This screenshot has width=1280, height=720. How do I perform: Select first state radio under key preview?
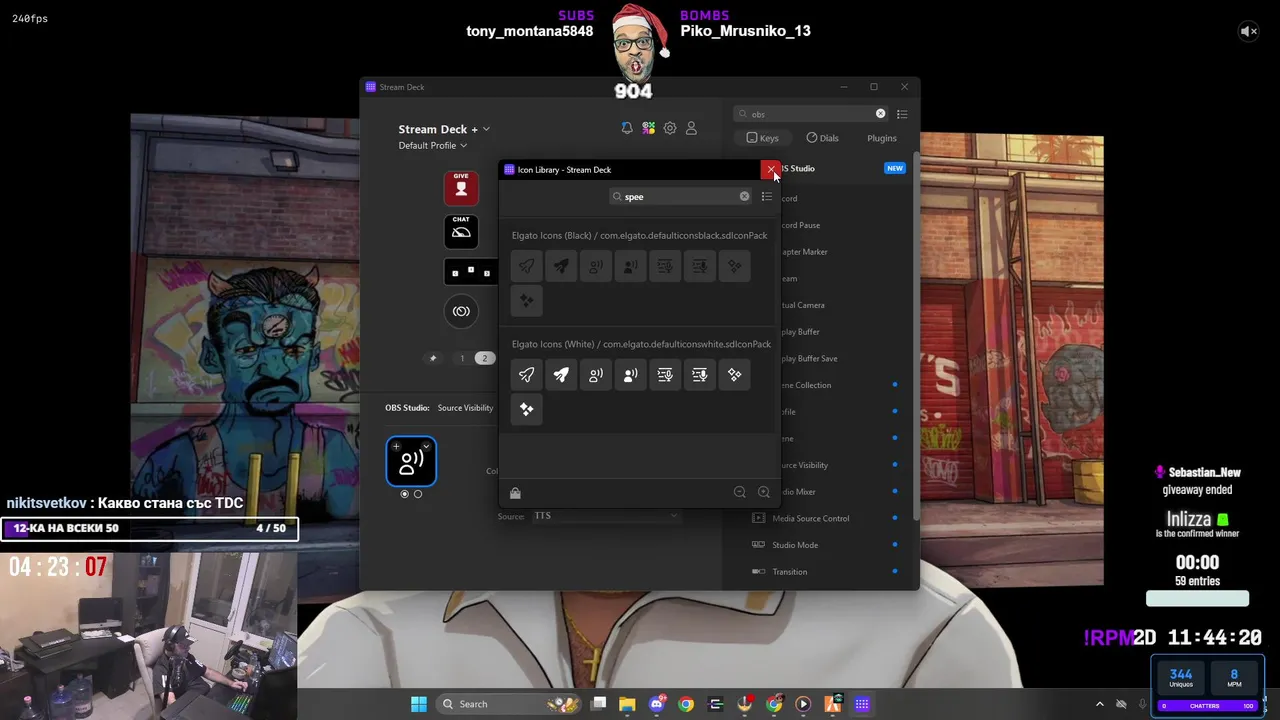[405, 494]
